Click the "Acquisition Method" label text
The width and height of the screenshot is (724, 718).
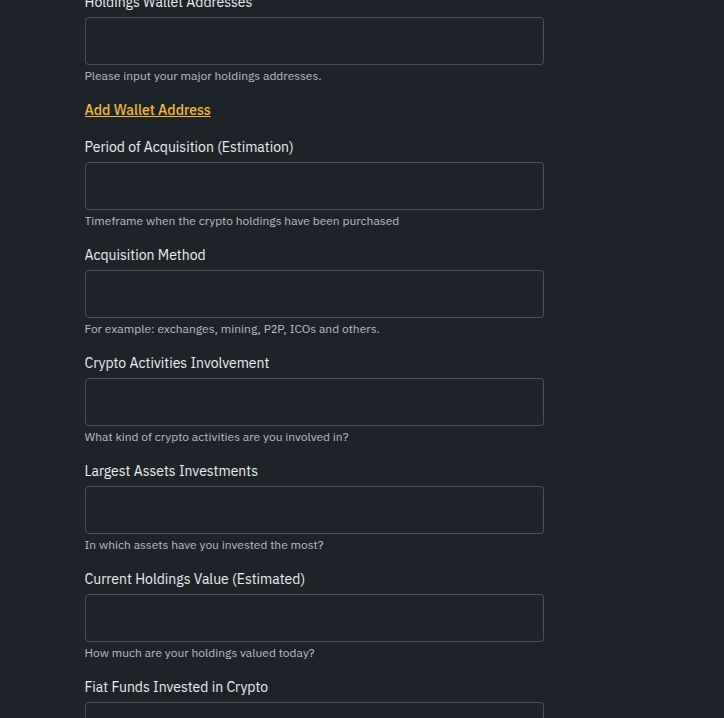tap(145, 255)
